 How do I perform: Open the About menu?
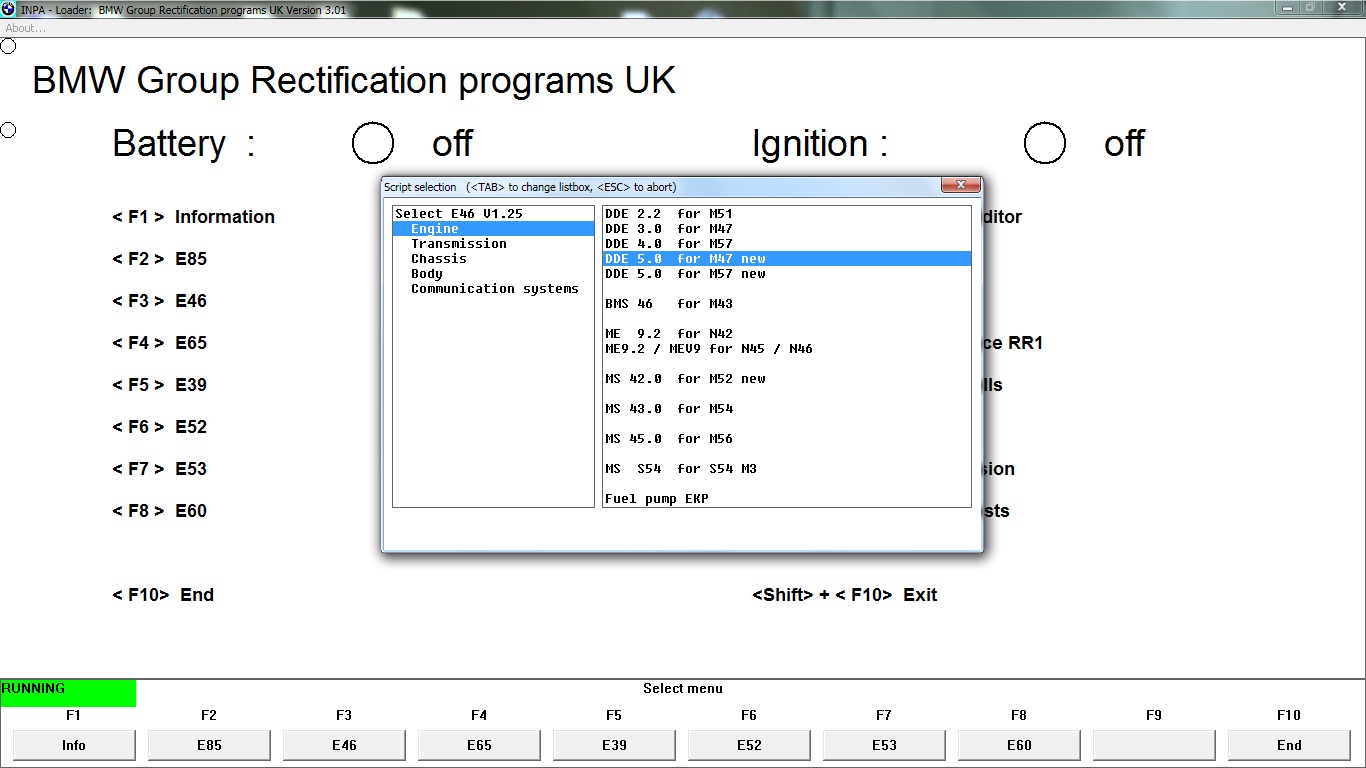[x=26, y=28]
